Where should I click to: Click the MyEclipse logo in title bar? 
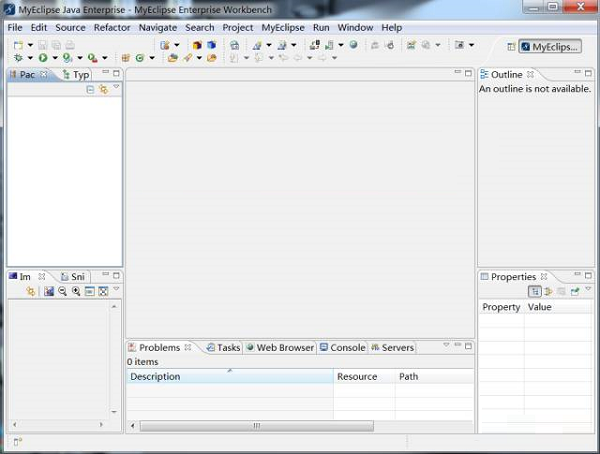[9, 9]
